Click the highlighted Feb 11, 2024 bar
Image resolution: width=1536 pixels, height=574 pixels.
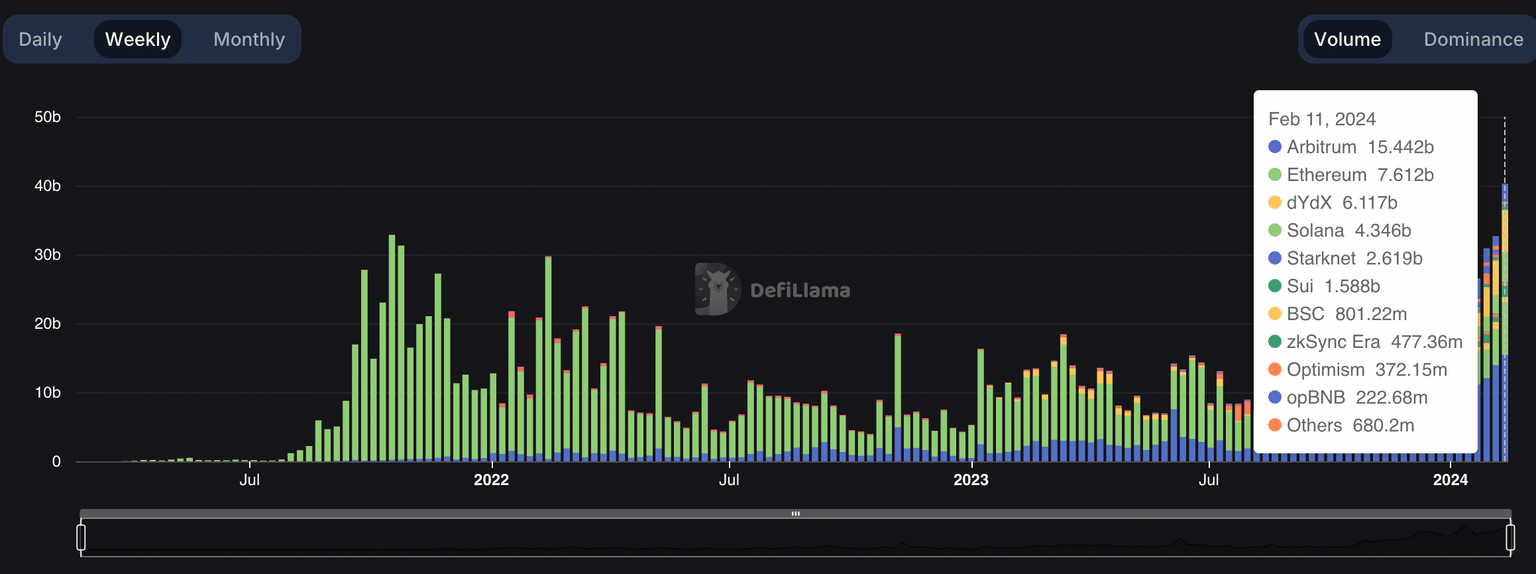click(x=1505, y=323)
